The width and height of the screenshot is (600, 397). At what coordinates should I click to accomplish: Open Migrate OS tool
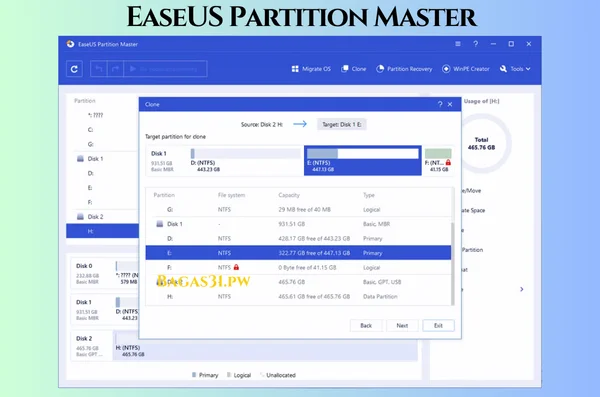311,69
